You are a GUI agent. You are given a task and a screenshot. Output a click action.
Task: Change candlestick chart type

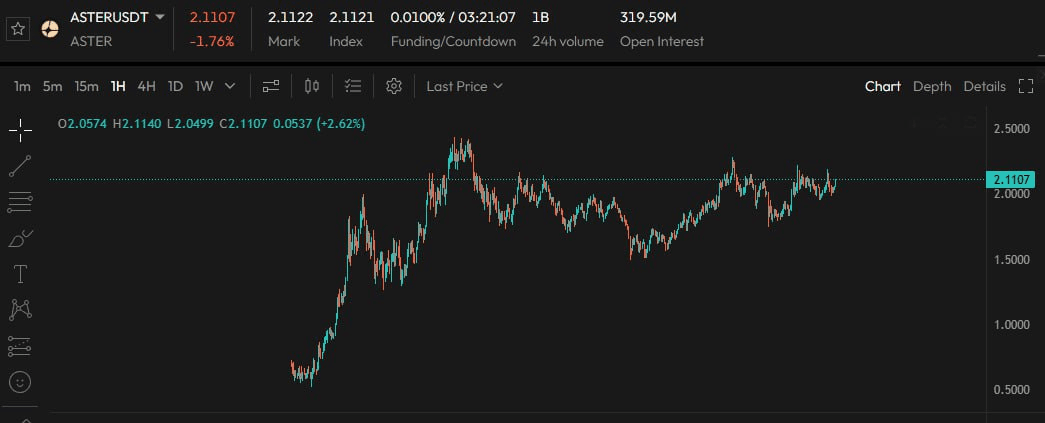pos(311,86)
